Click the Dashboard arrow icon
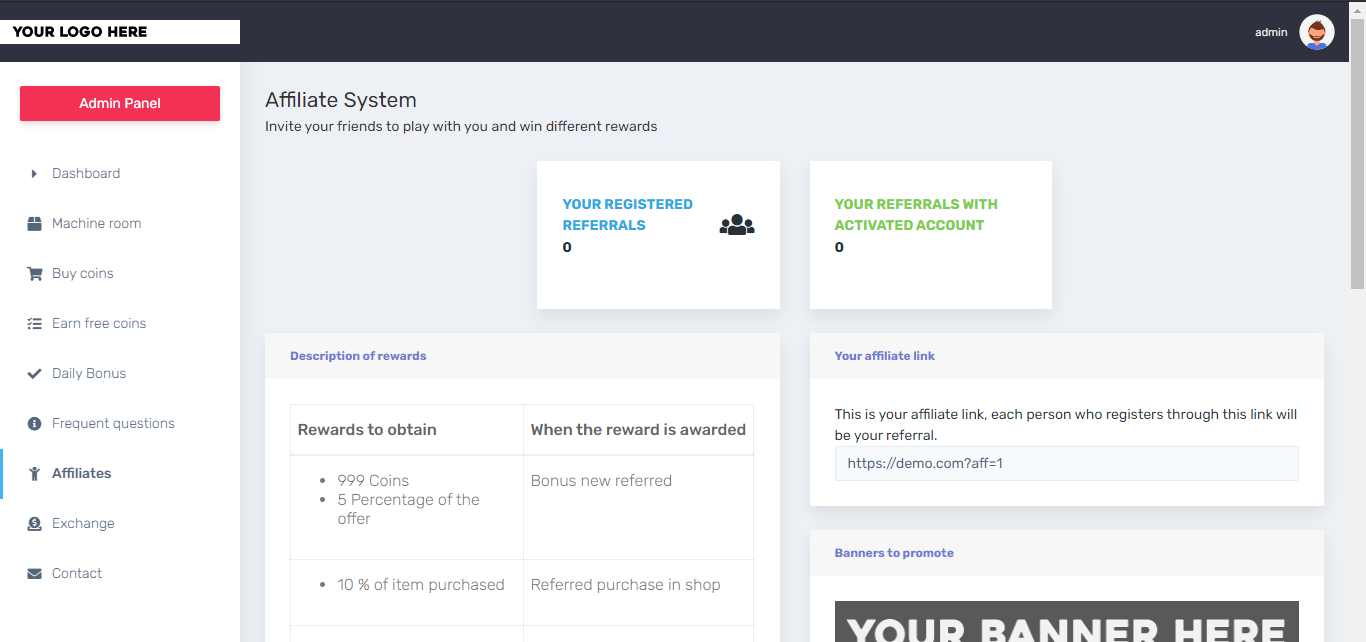 pos(34,173)
